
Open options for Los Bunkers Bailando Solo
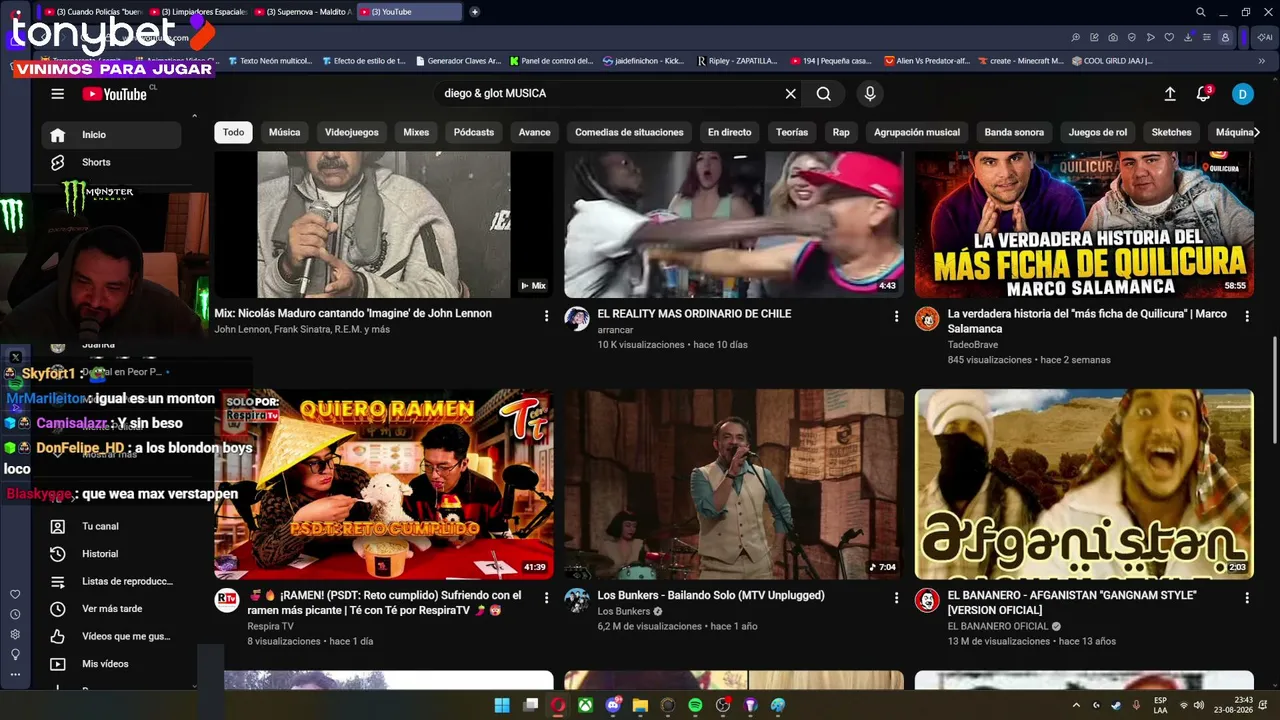click(x=896, y=598)
